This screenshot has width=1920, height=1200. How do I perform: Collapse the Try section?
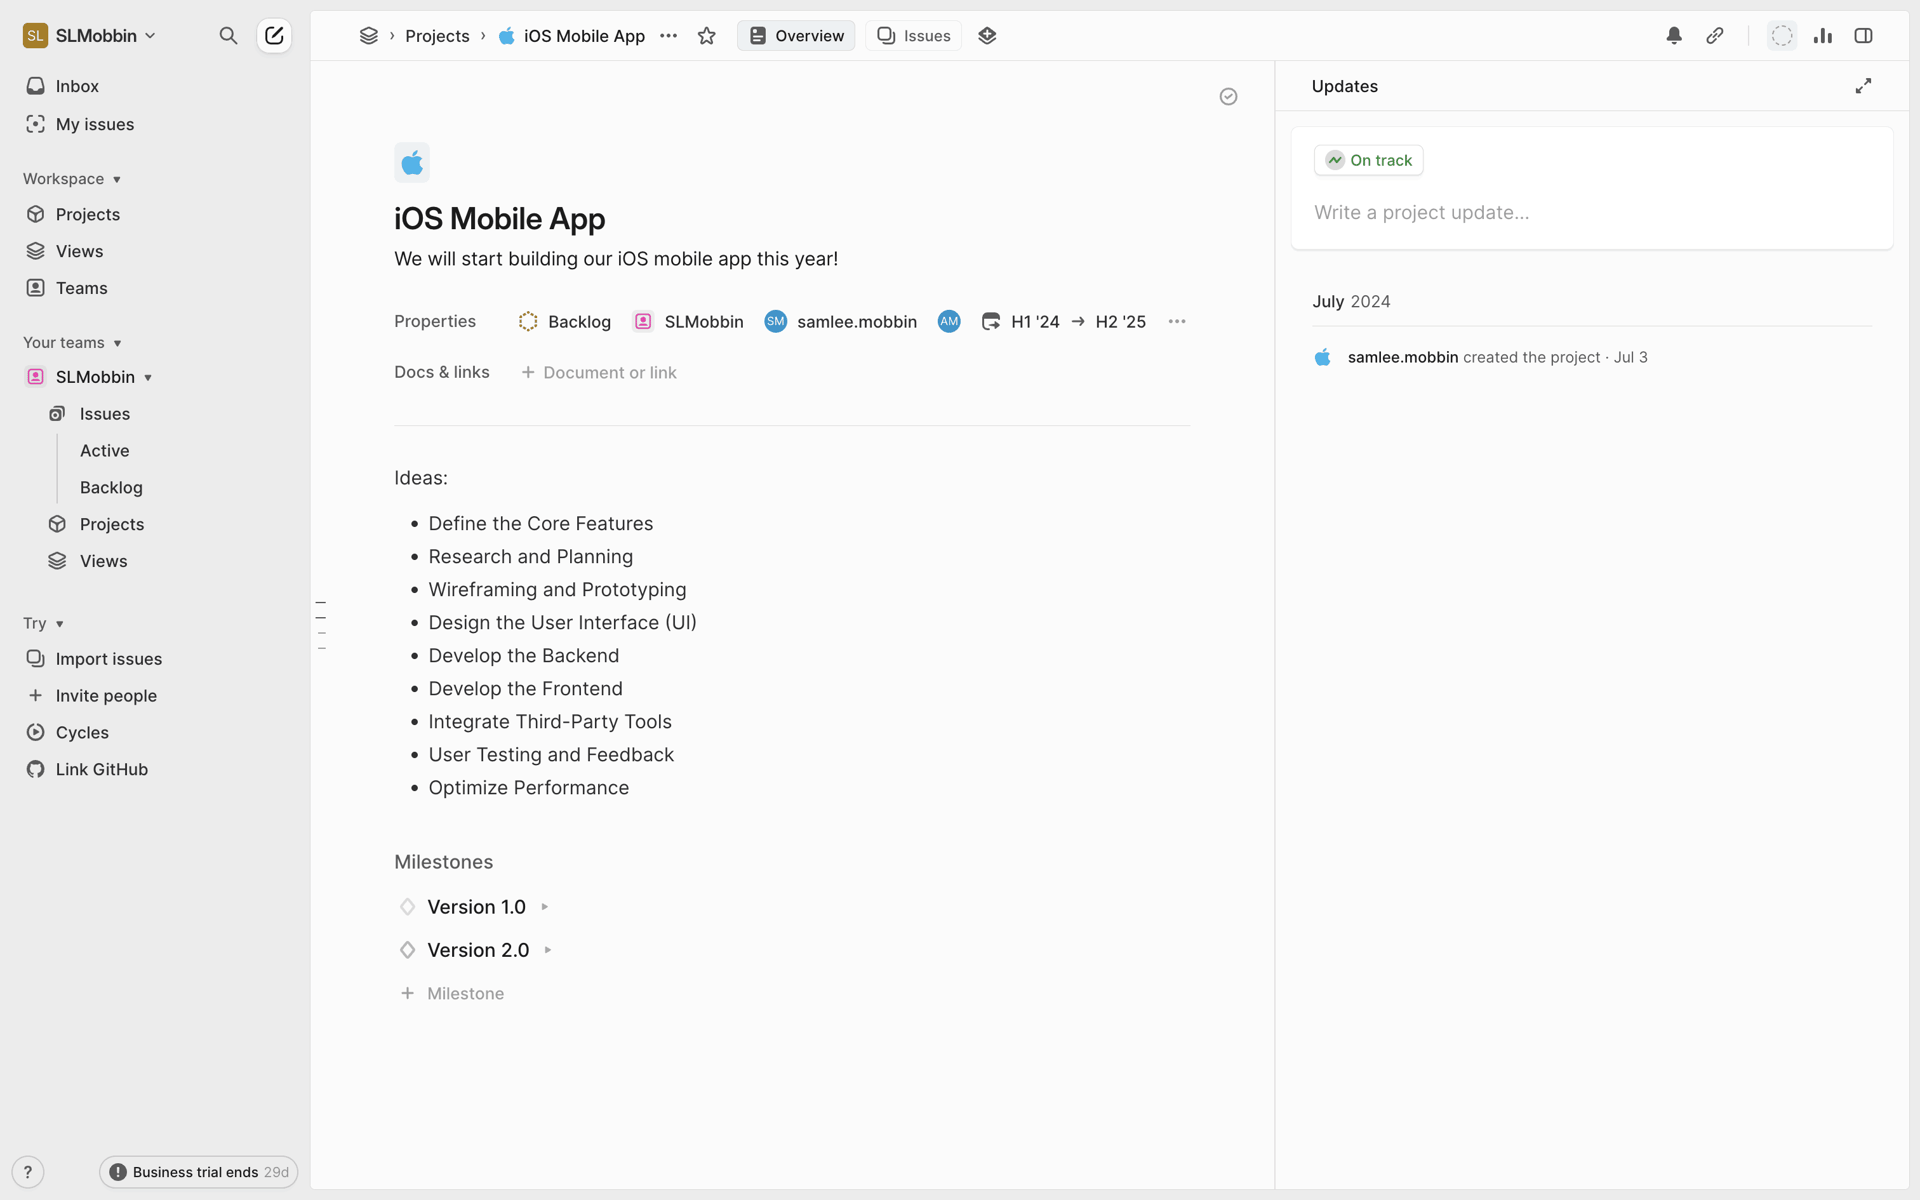coord(44,624)
